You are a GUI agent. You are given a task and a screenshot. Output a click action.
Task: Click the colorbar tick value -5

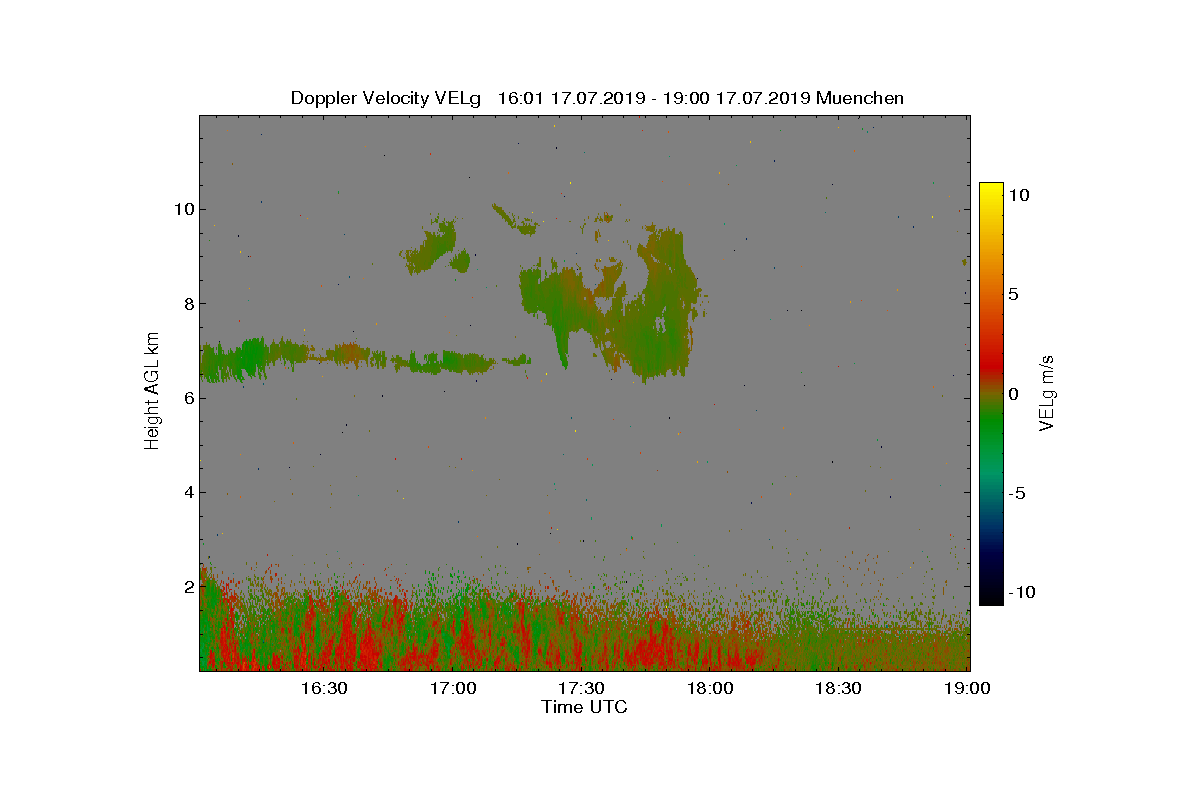(1016, 493)
